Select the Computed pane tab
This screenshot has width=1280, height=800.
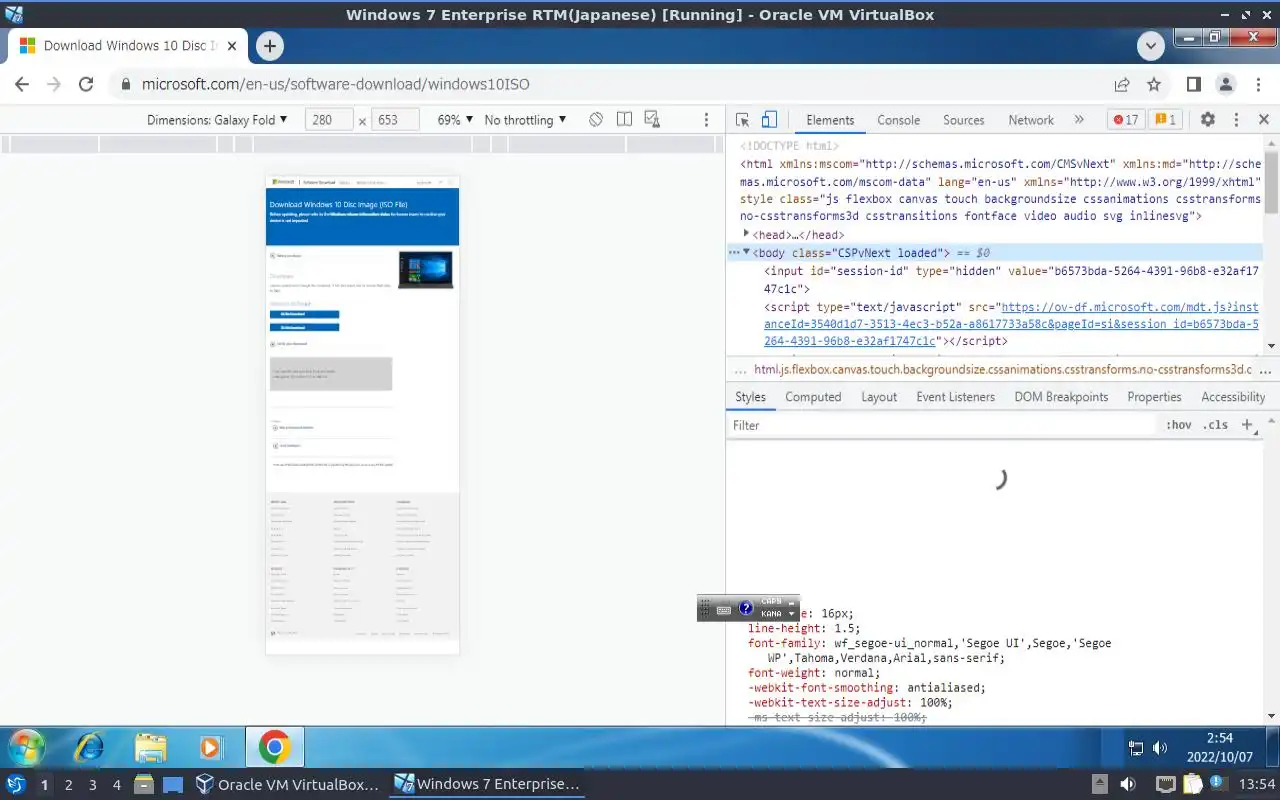coord(813,397)
